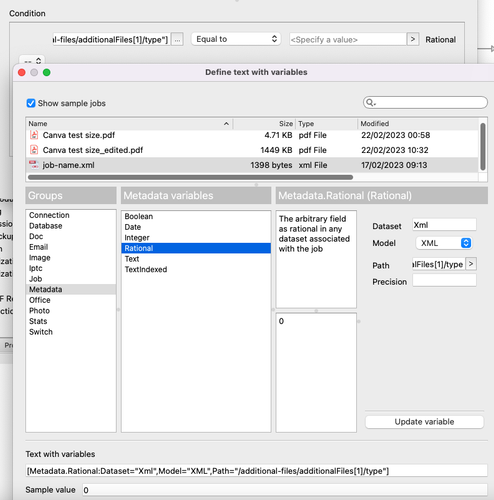Image resolution: width=494 pixels, height=500 pixels.
Task: Select the Switch group
Action: click(71, 332)
